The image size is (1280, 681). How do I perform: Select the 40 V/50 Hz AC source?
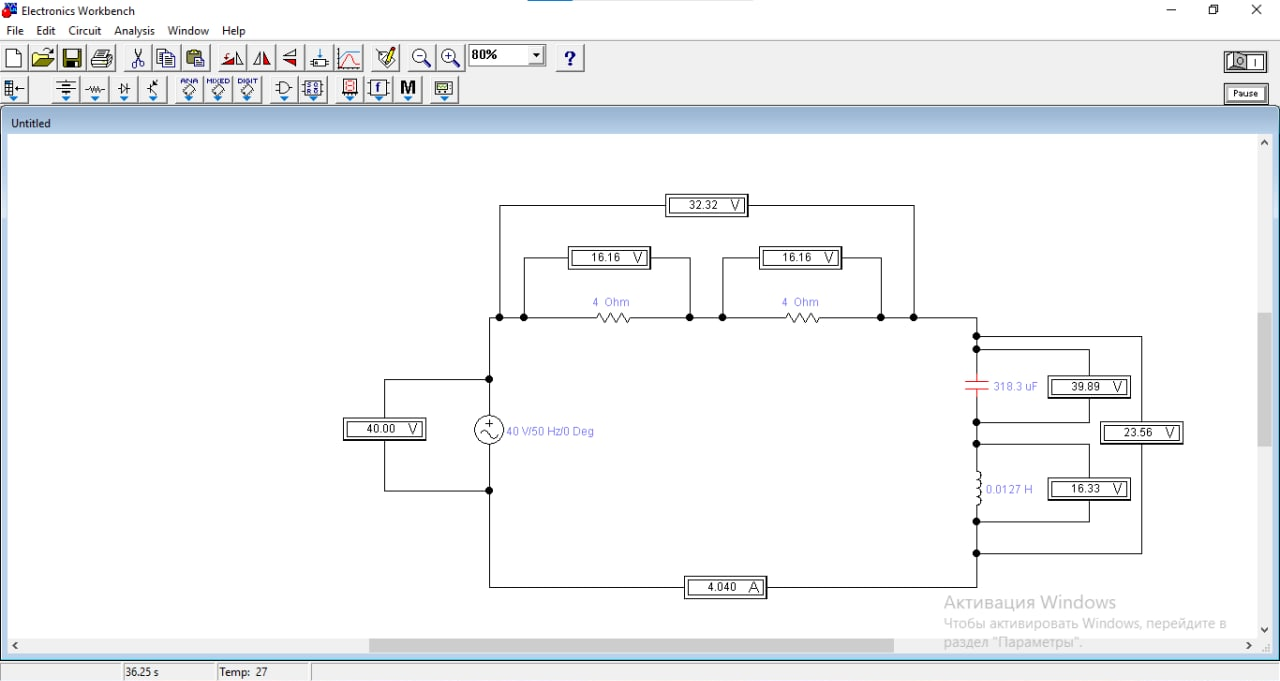(489, 430)
